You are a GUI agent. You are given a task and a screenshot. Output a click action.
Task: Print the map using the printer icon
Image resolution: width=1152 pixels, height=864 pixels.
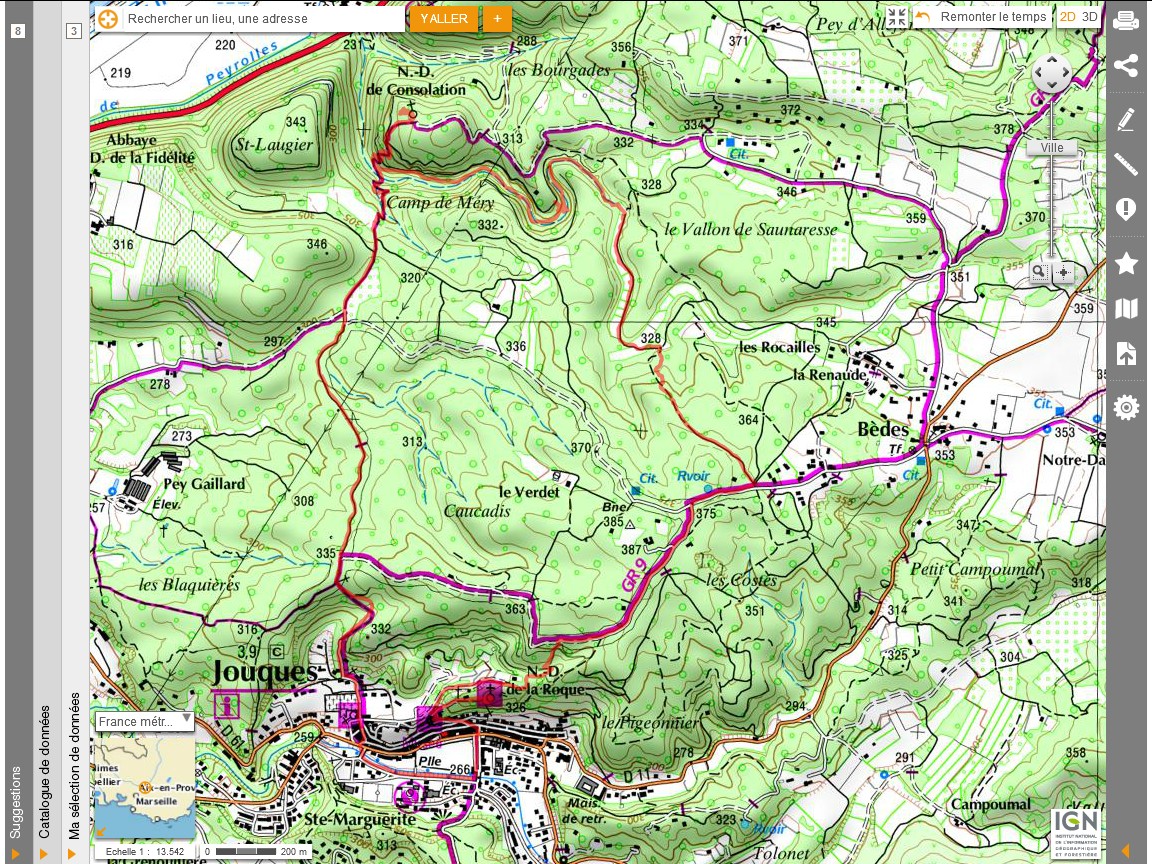(x=1126, y=21)
